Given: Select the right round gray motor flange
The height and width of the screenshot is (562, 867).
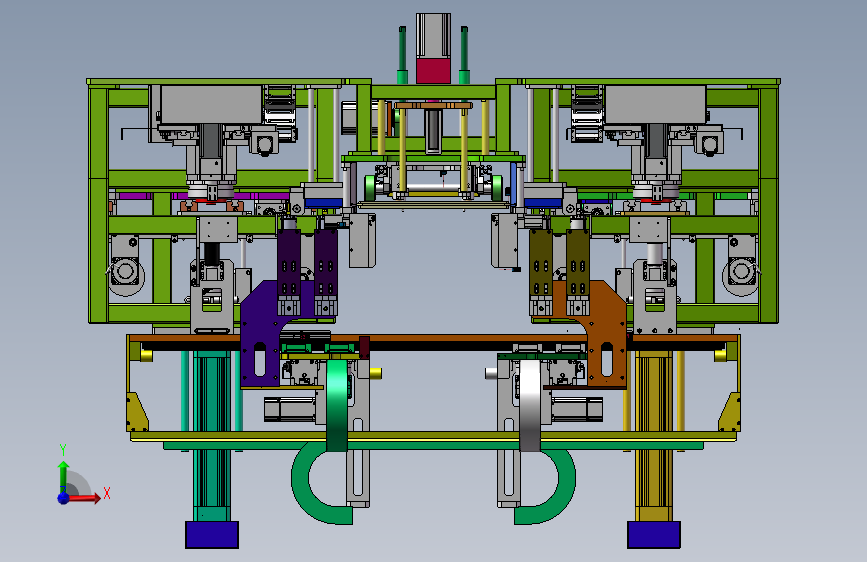Looking at the screenshot, I should click(x=741, y=272).
